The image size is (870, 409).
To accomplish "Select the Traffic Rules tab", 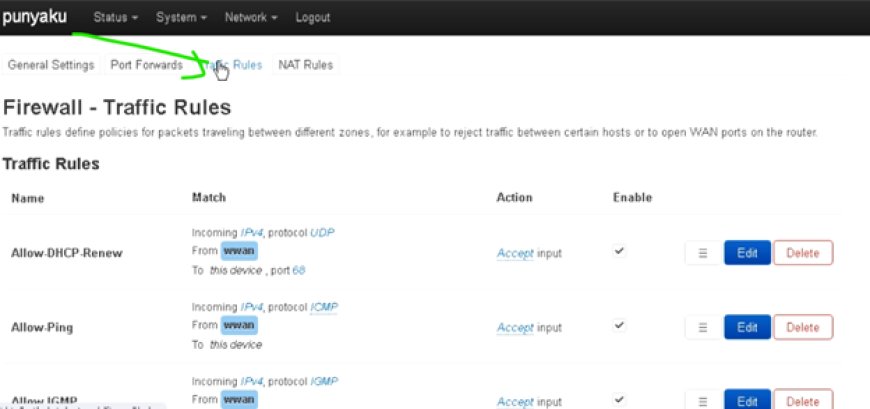I will point(233,65).
